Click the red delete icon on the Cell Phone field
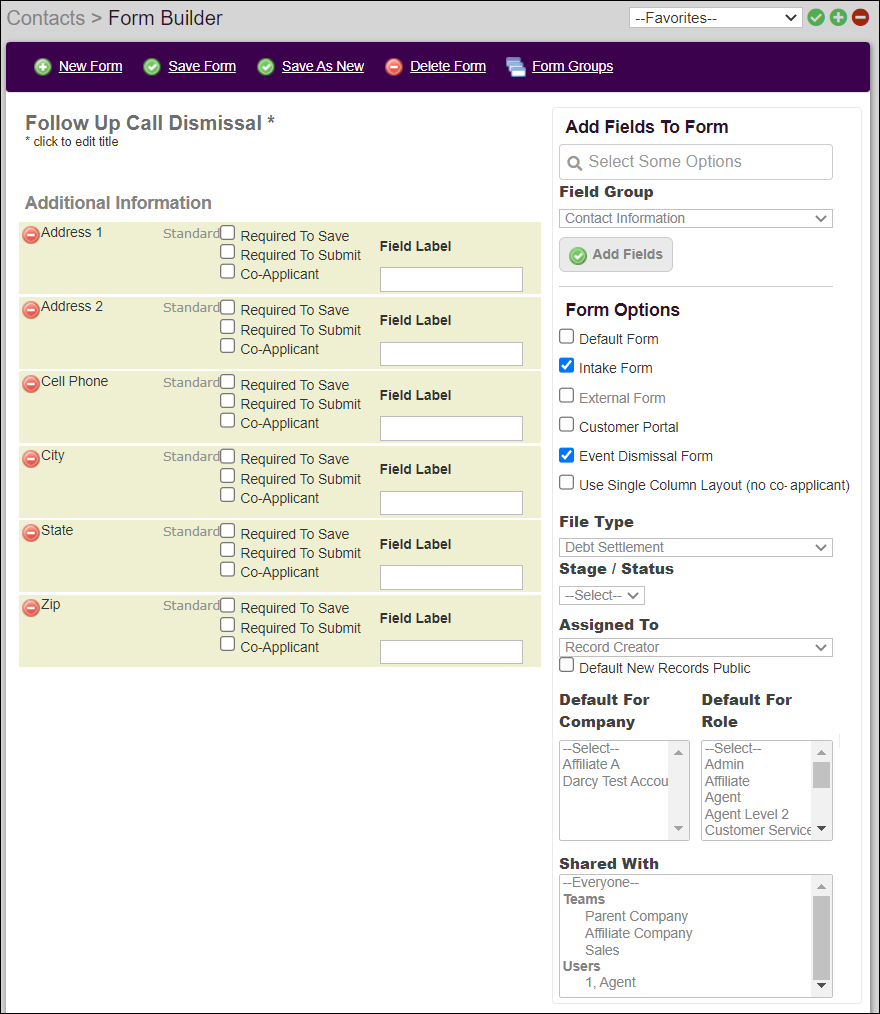The image size is (880, 1014). (30, 383)
